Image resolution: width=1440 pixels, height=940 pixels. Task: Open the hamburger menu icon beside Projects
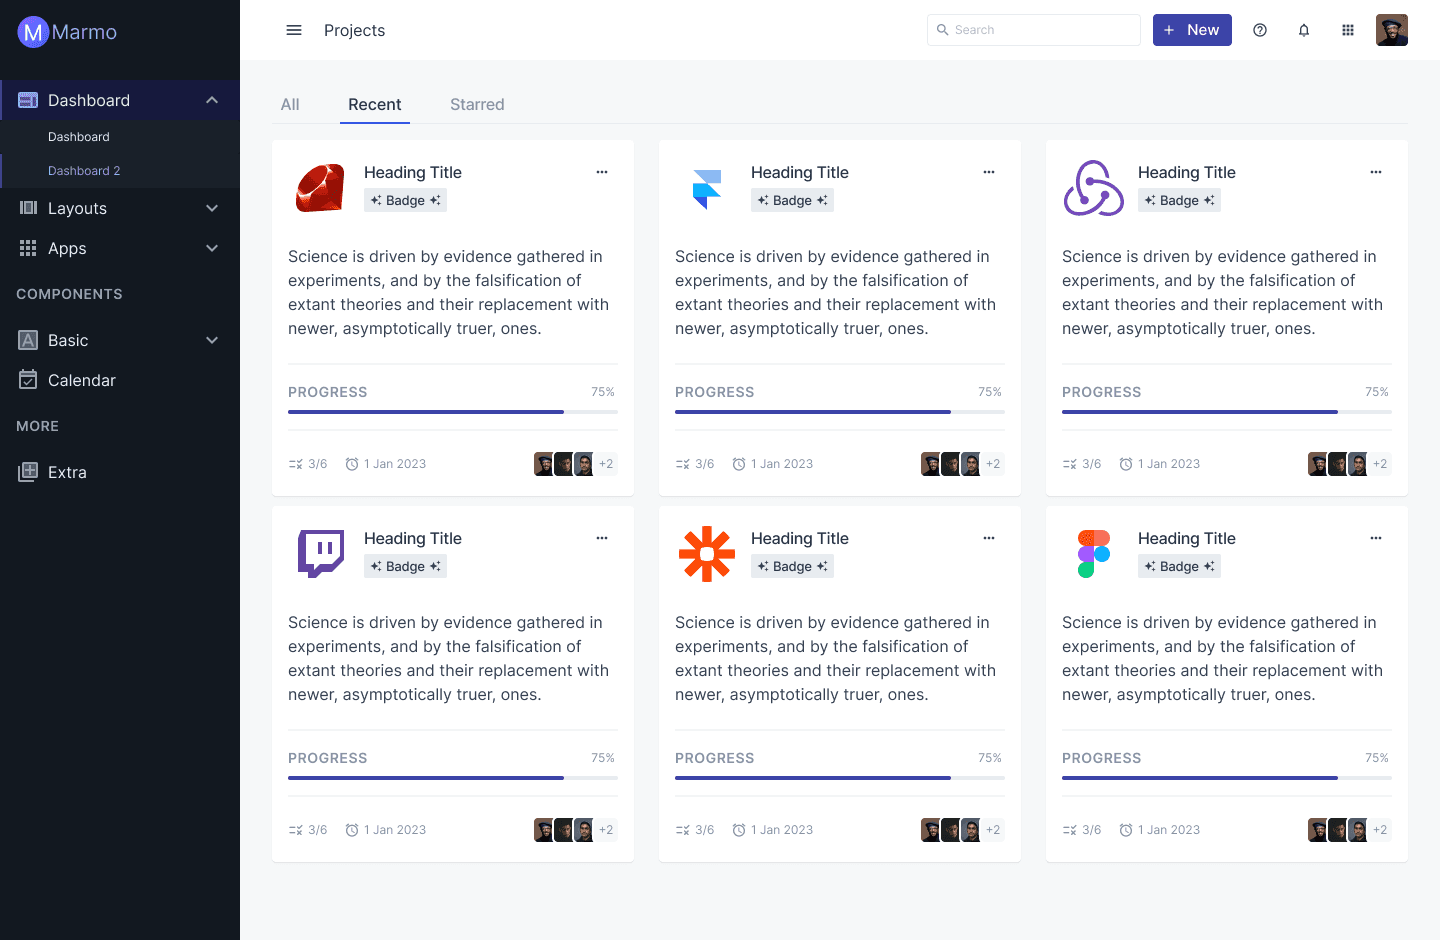coord(294,30)
